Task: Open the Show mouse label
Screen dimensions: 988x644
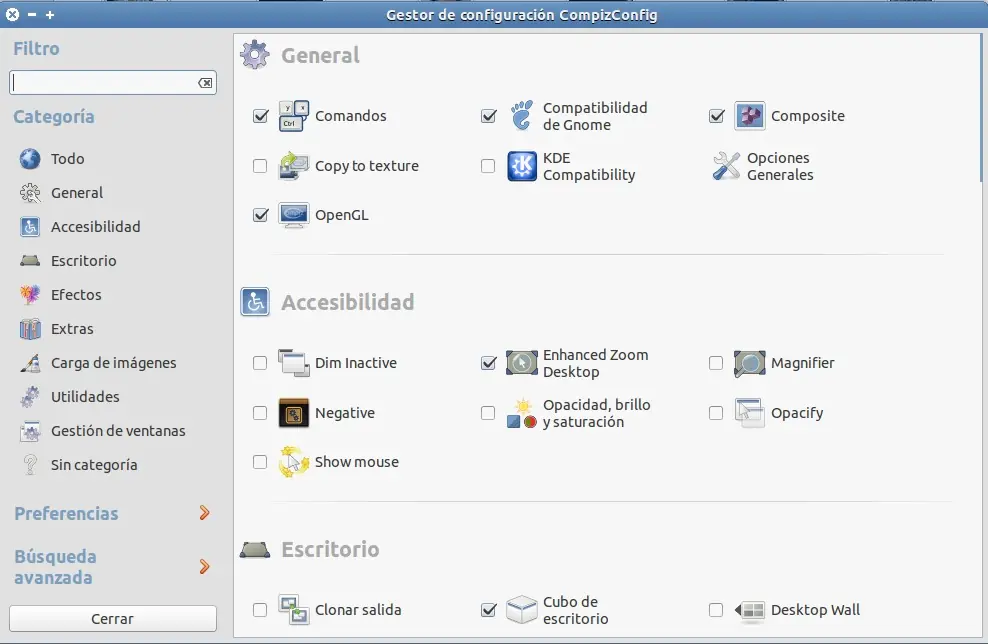Action: click(357, 462)
